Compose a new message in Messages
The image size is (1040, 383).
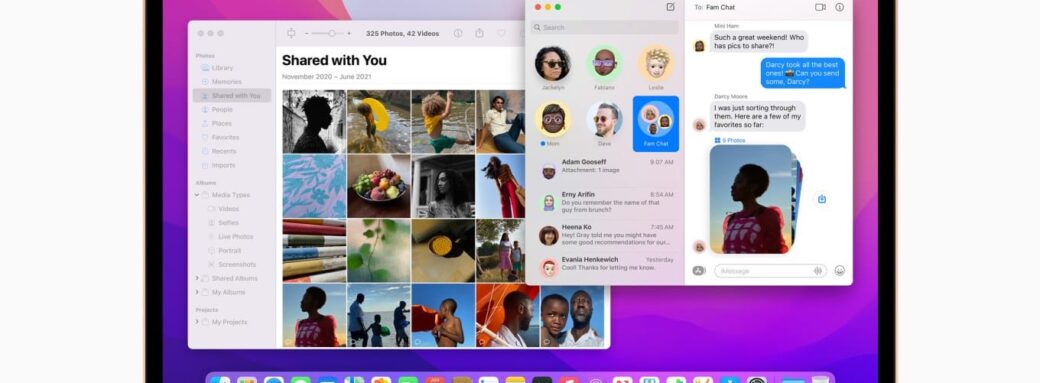671,7
